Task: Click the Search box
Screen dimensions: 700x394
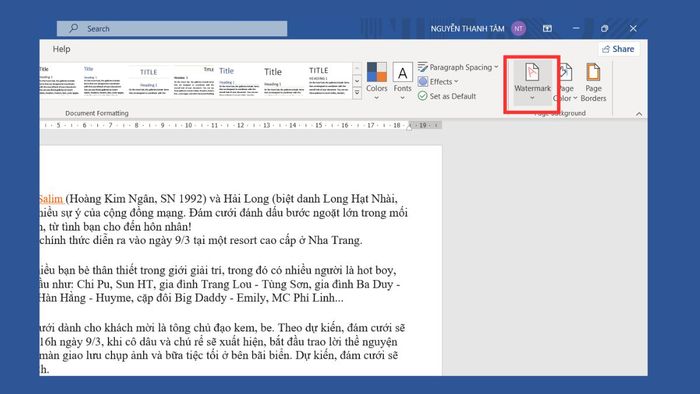Action: (172, 29)
